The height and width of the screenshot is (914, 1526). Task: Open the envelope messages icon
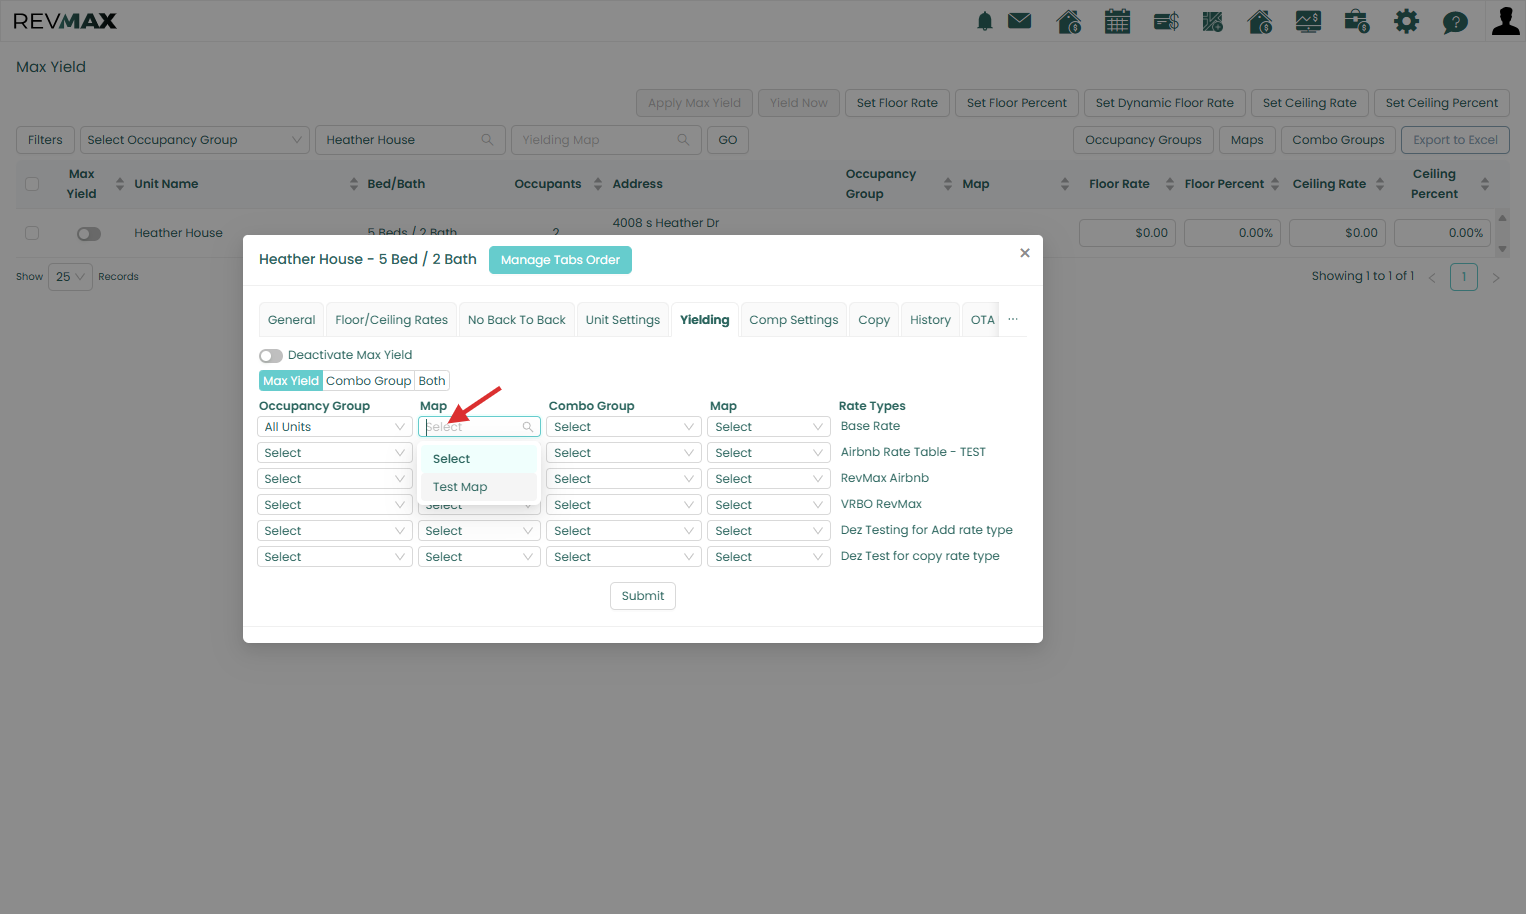pyautogui.click(x=1020, y=20)
